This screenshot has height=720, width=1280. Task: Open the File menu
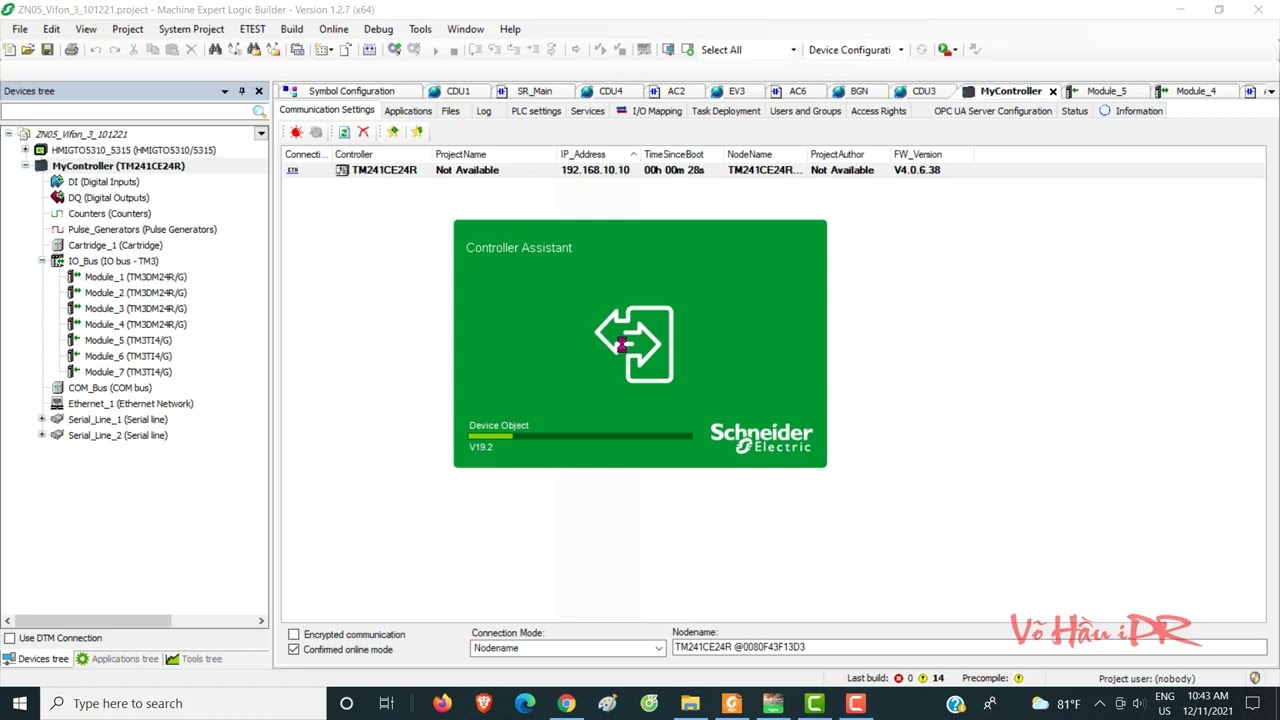coord(20,29)
